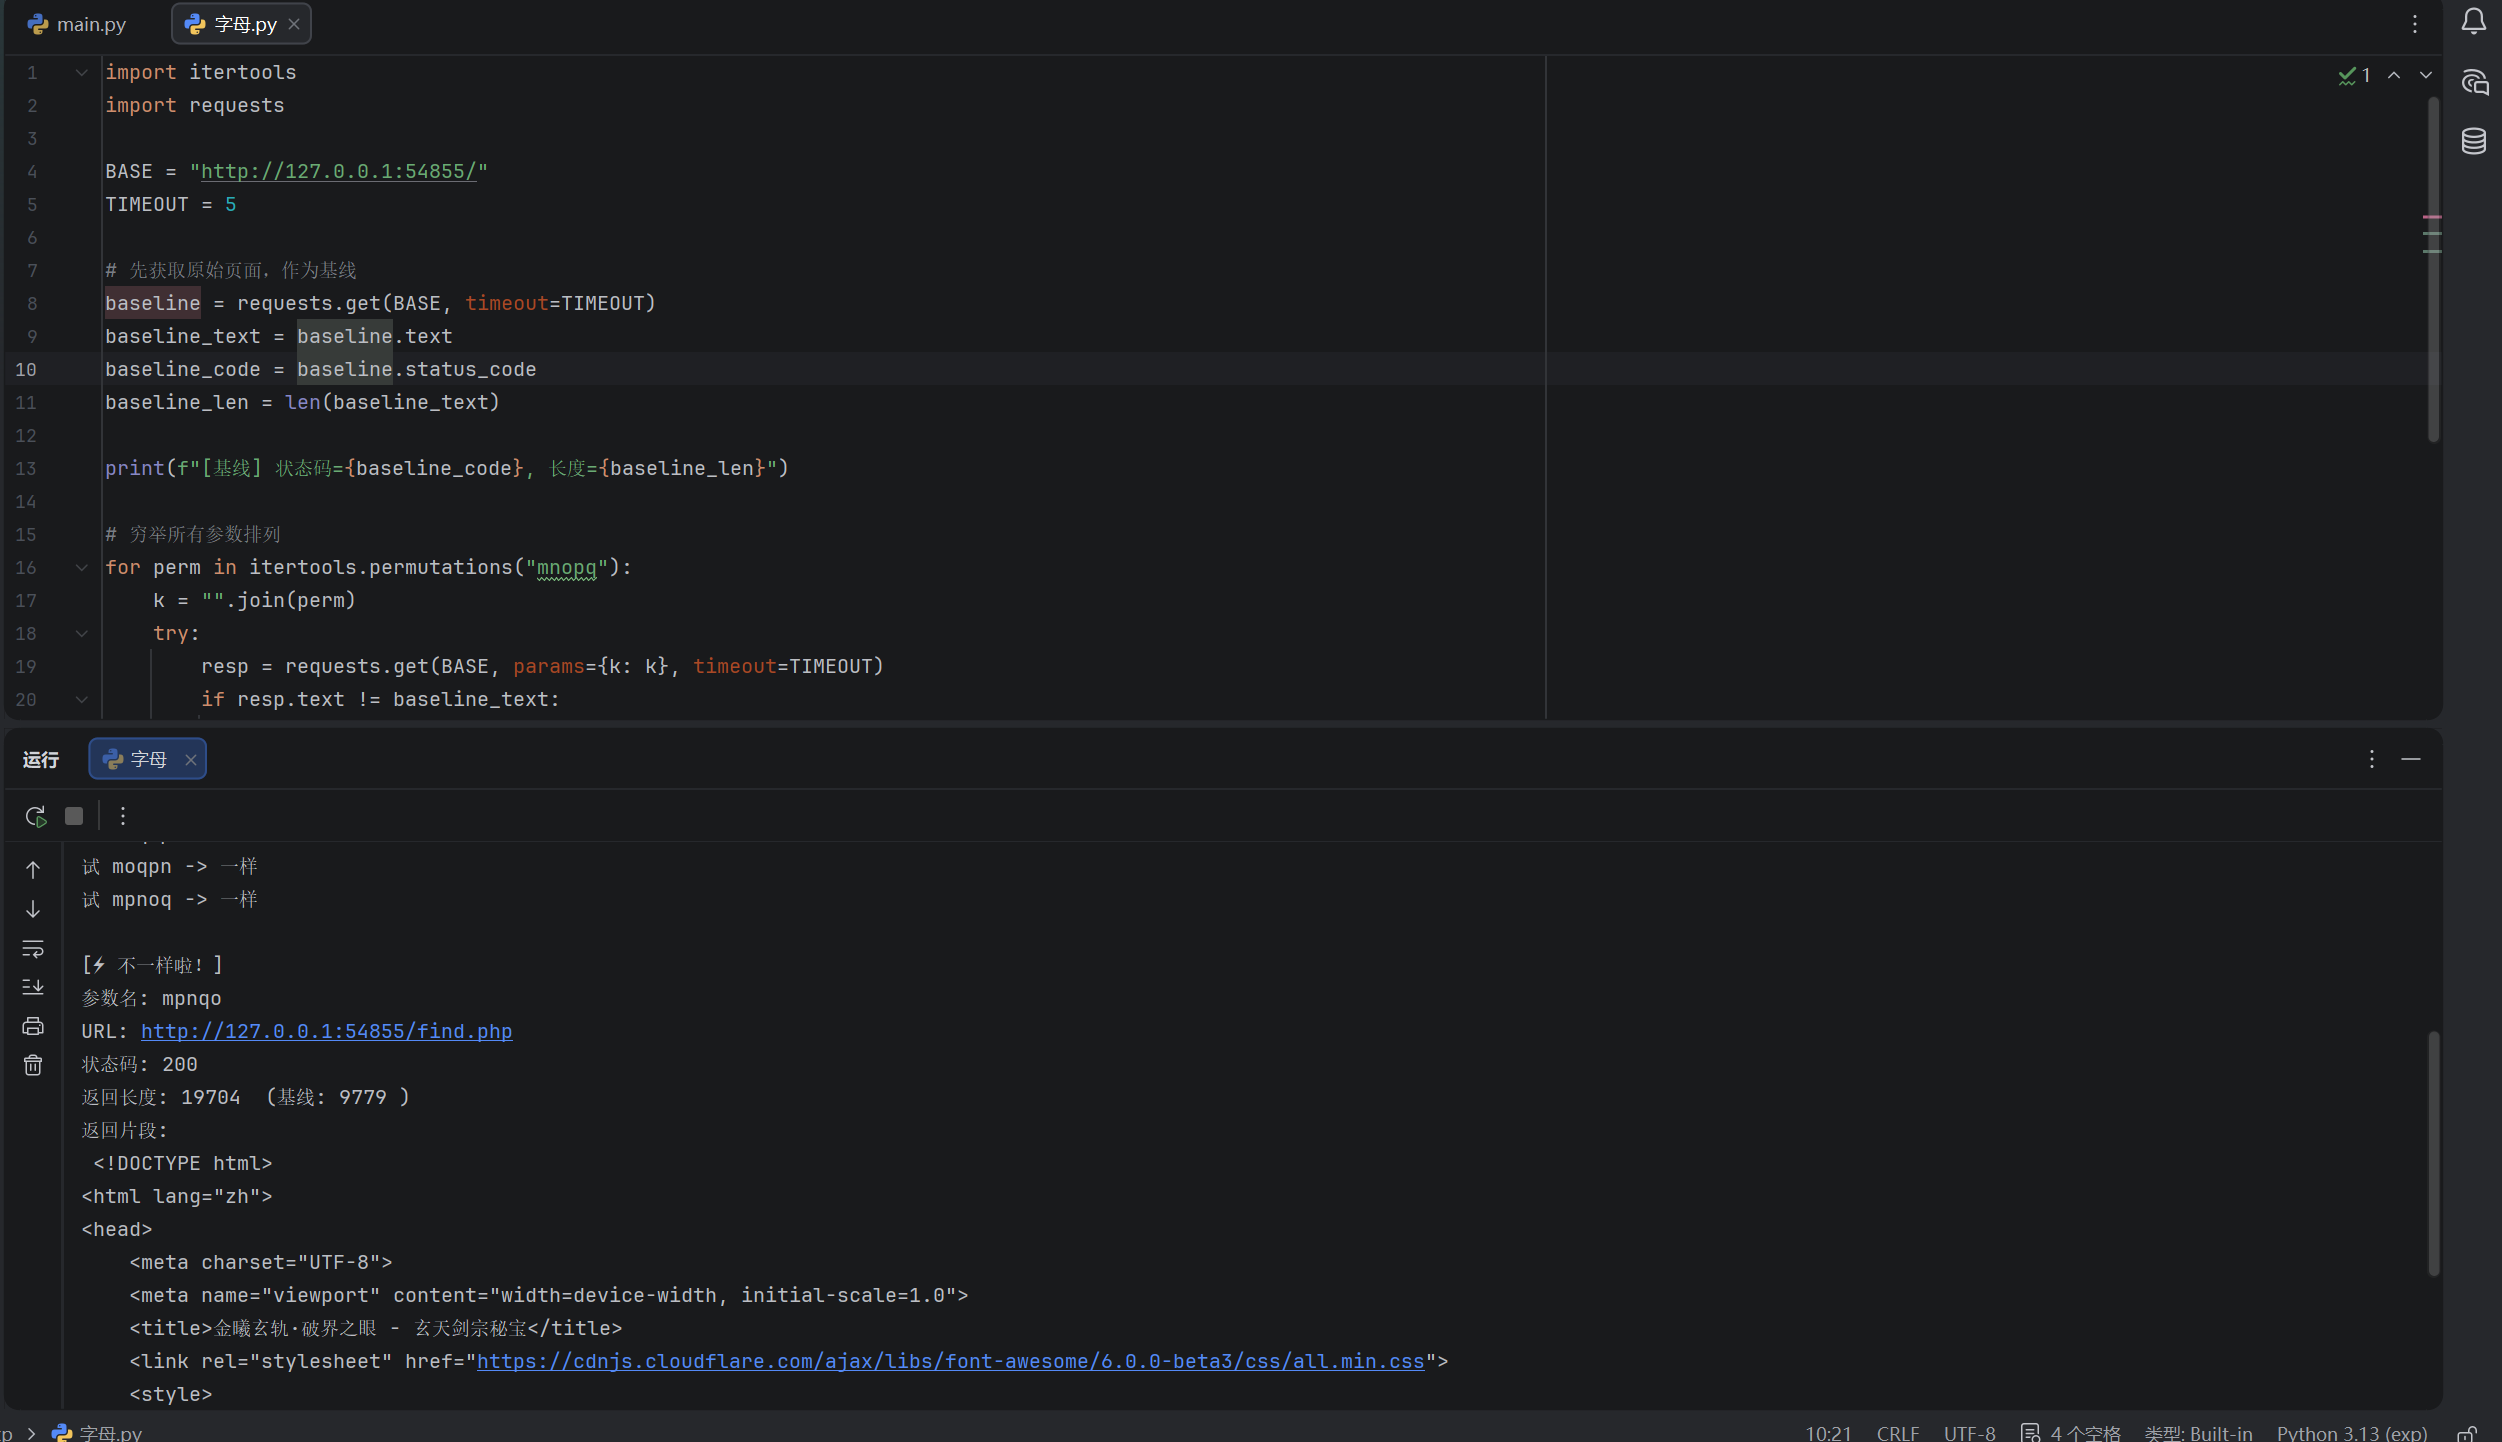Image resolution: width=2502 pixels, height=1442 pixels.
Task: Switch the Python 3.13 interpreter
Action: pos(2351,1432)
